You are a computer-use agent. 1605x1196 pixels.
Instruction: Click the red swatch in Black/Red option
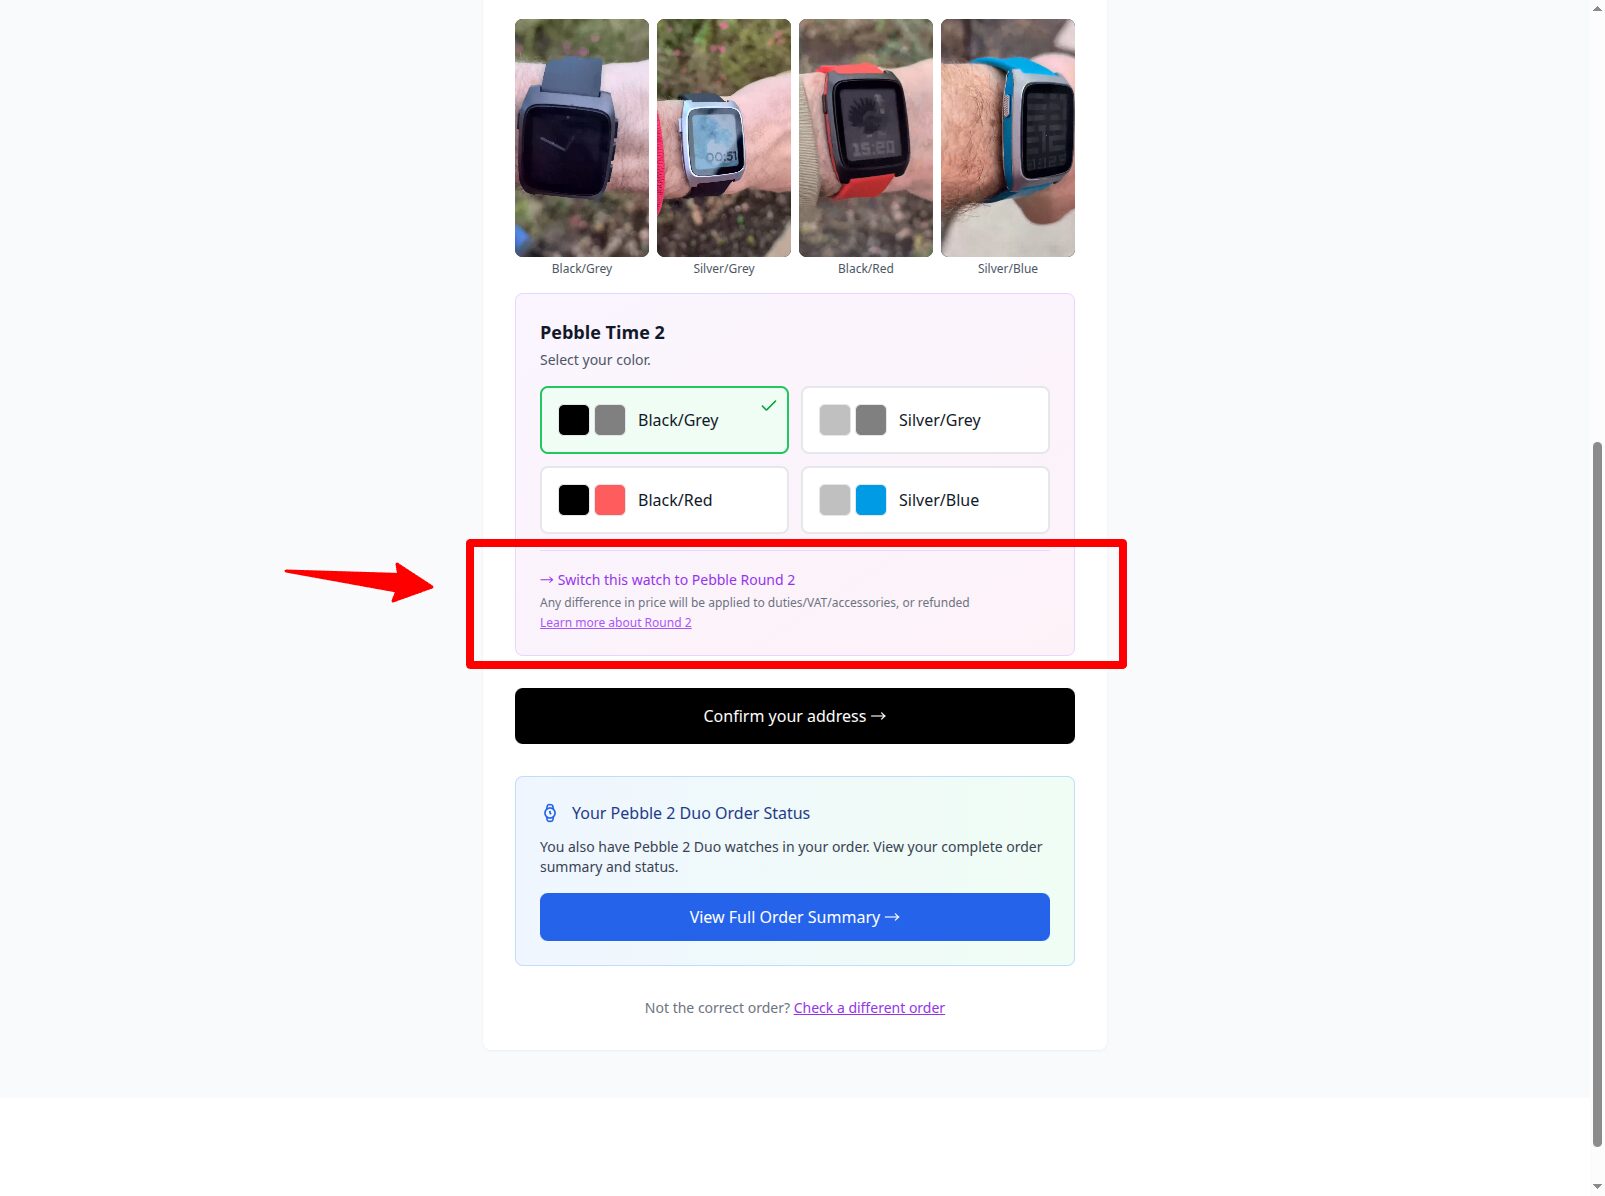[x=610, y=500]
